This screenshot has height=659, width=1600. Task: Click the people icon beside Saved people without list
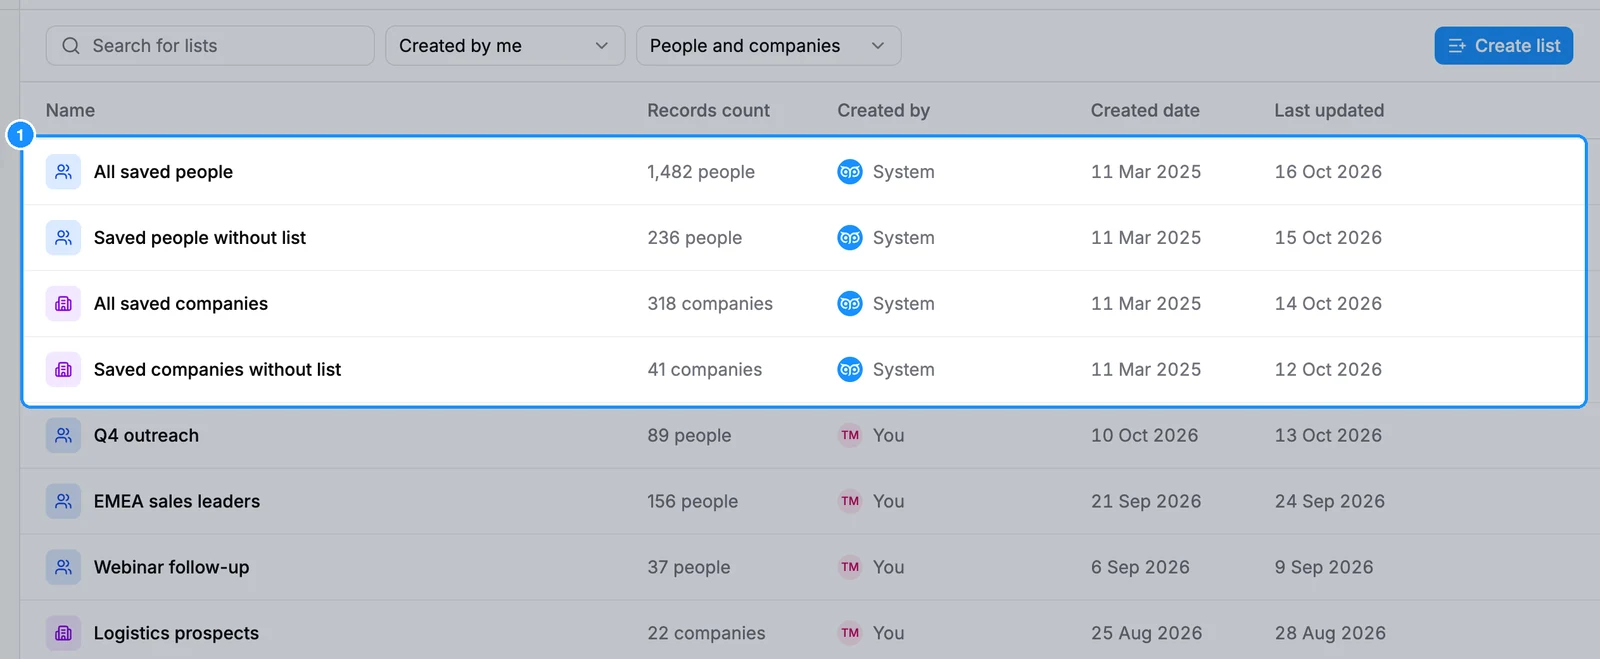tap(63, 238)
